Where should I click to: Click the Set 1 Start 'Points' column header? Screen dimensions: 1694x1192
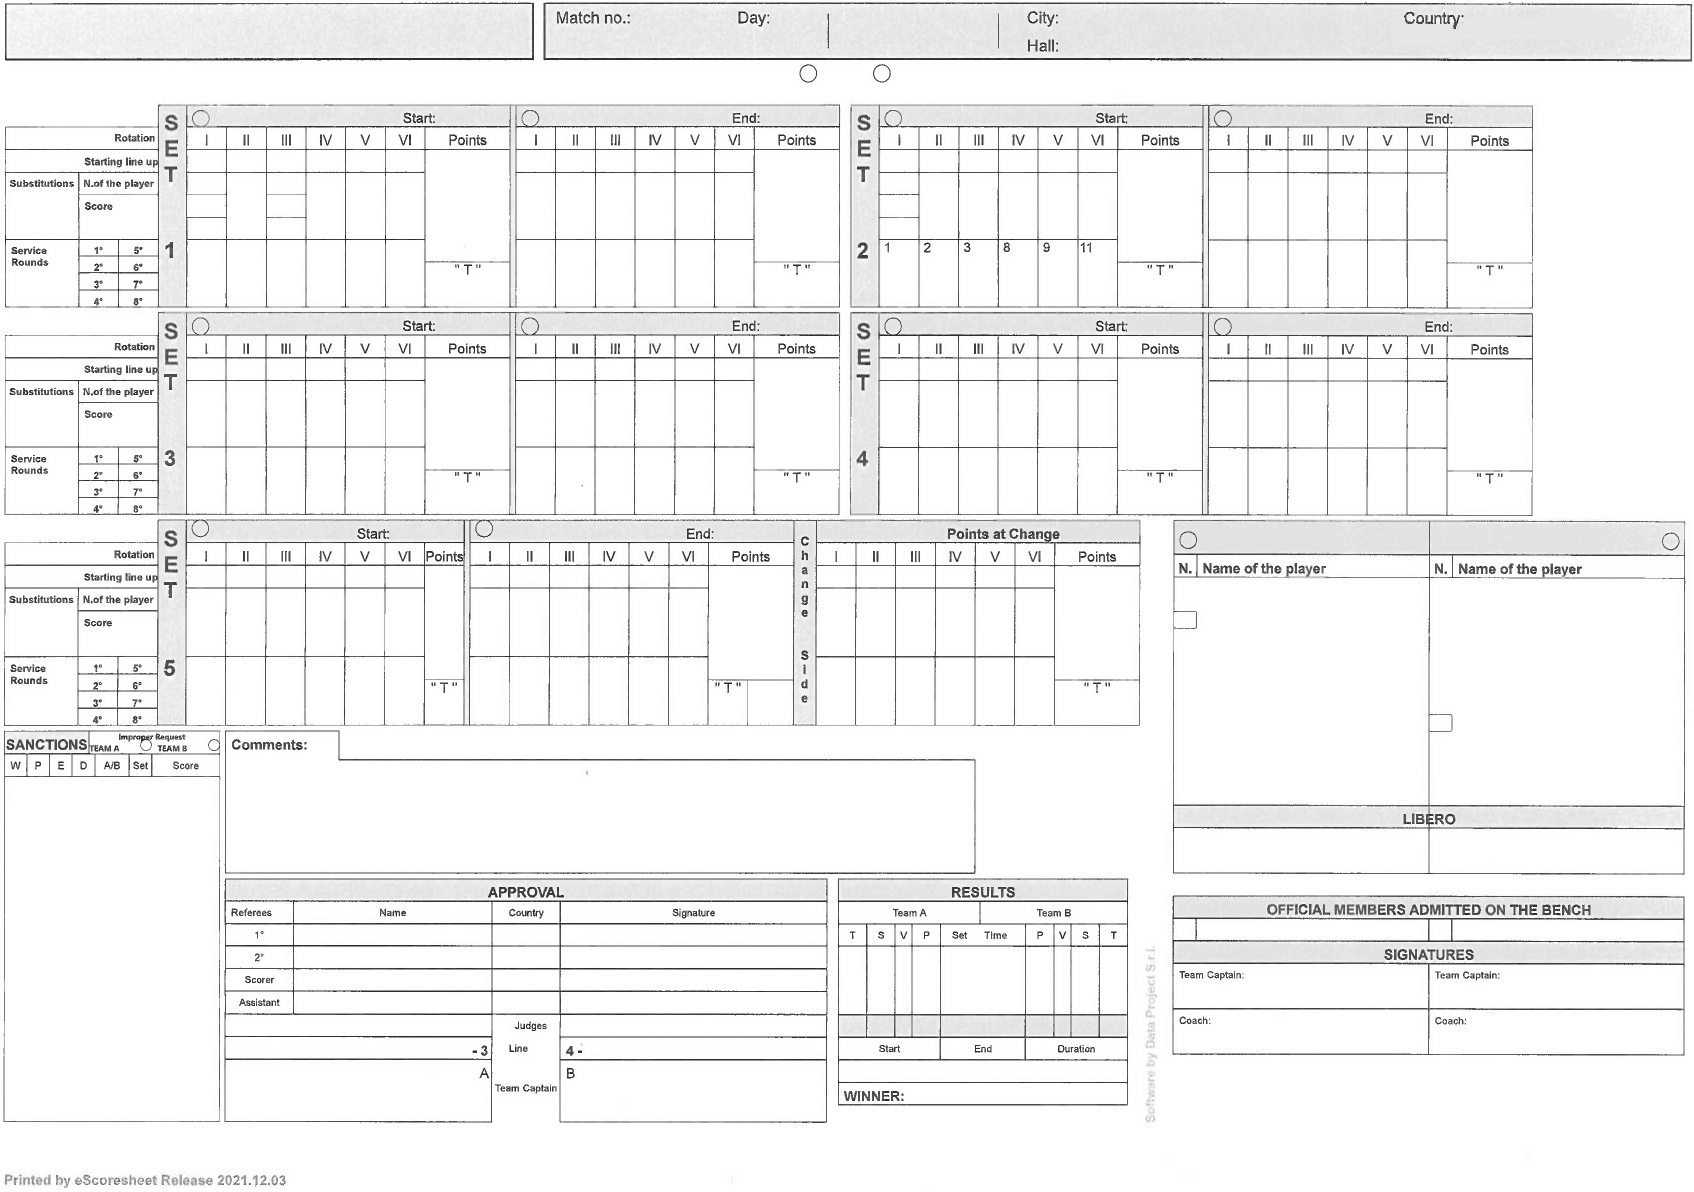pyautogui.click(x=467, y=140)
